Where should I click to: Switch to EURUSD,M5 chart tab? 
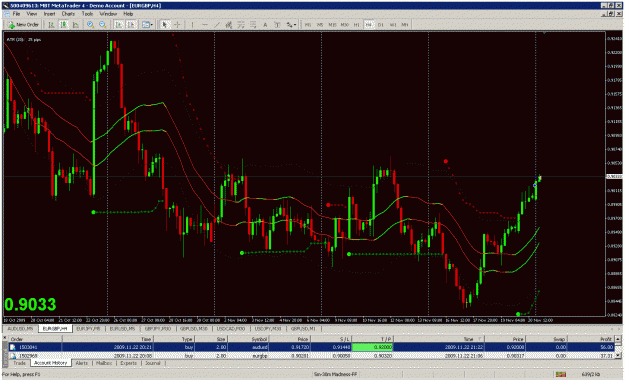click(x=122, y=329)
